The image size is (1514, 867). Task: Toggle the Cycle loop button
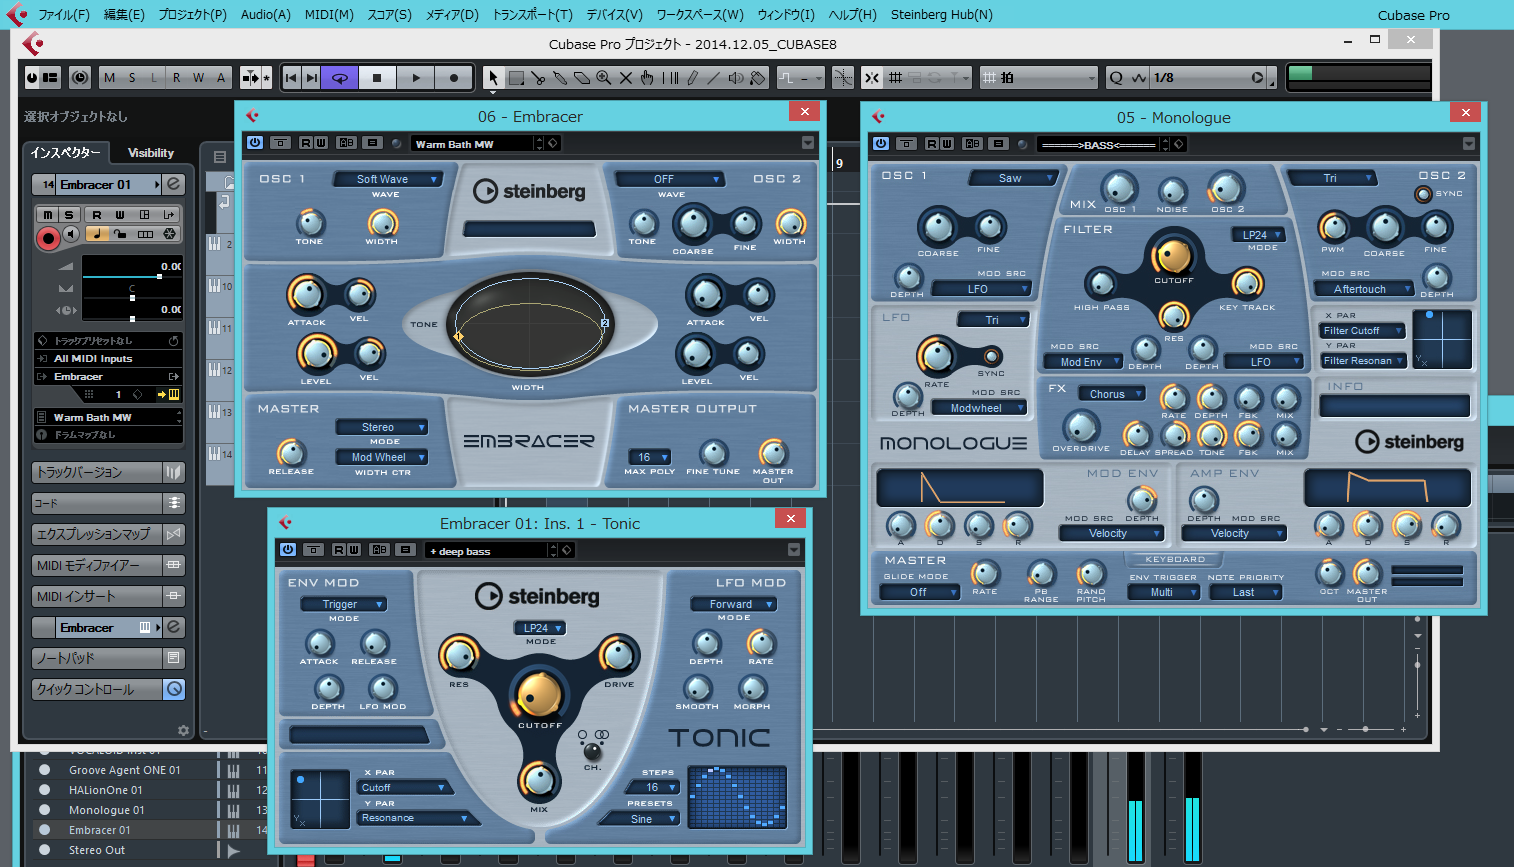pos(340,77)
